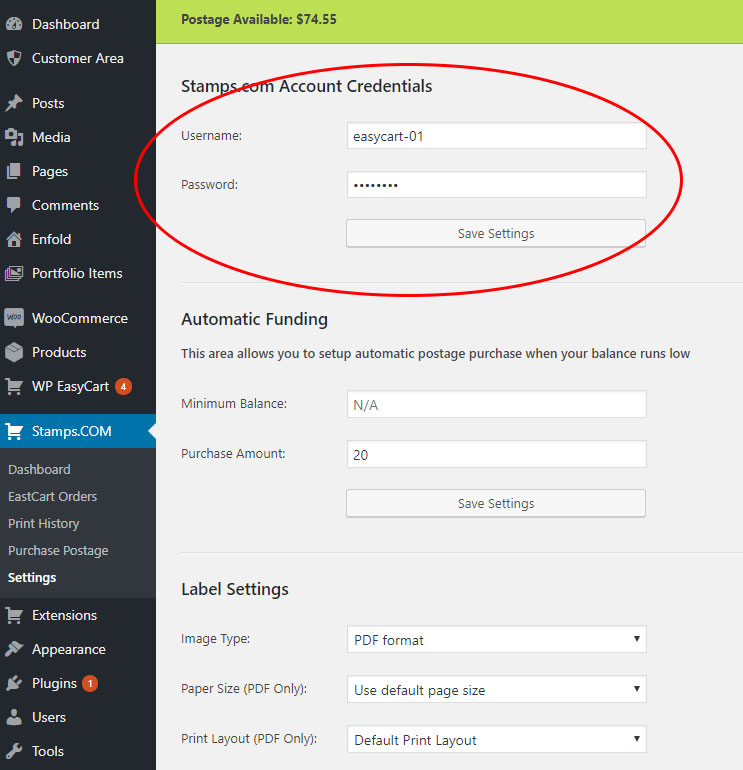Click the Password input field
This screenshot has height=770, width=743.
click(496, 185)
